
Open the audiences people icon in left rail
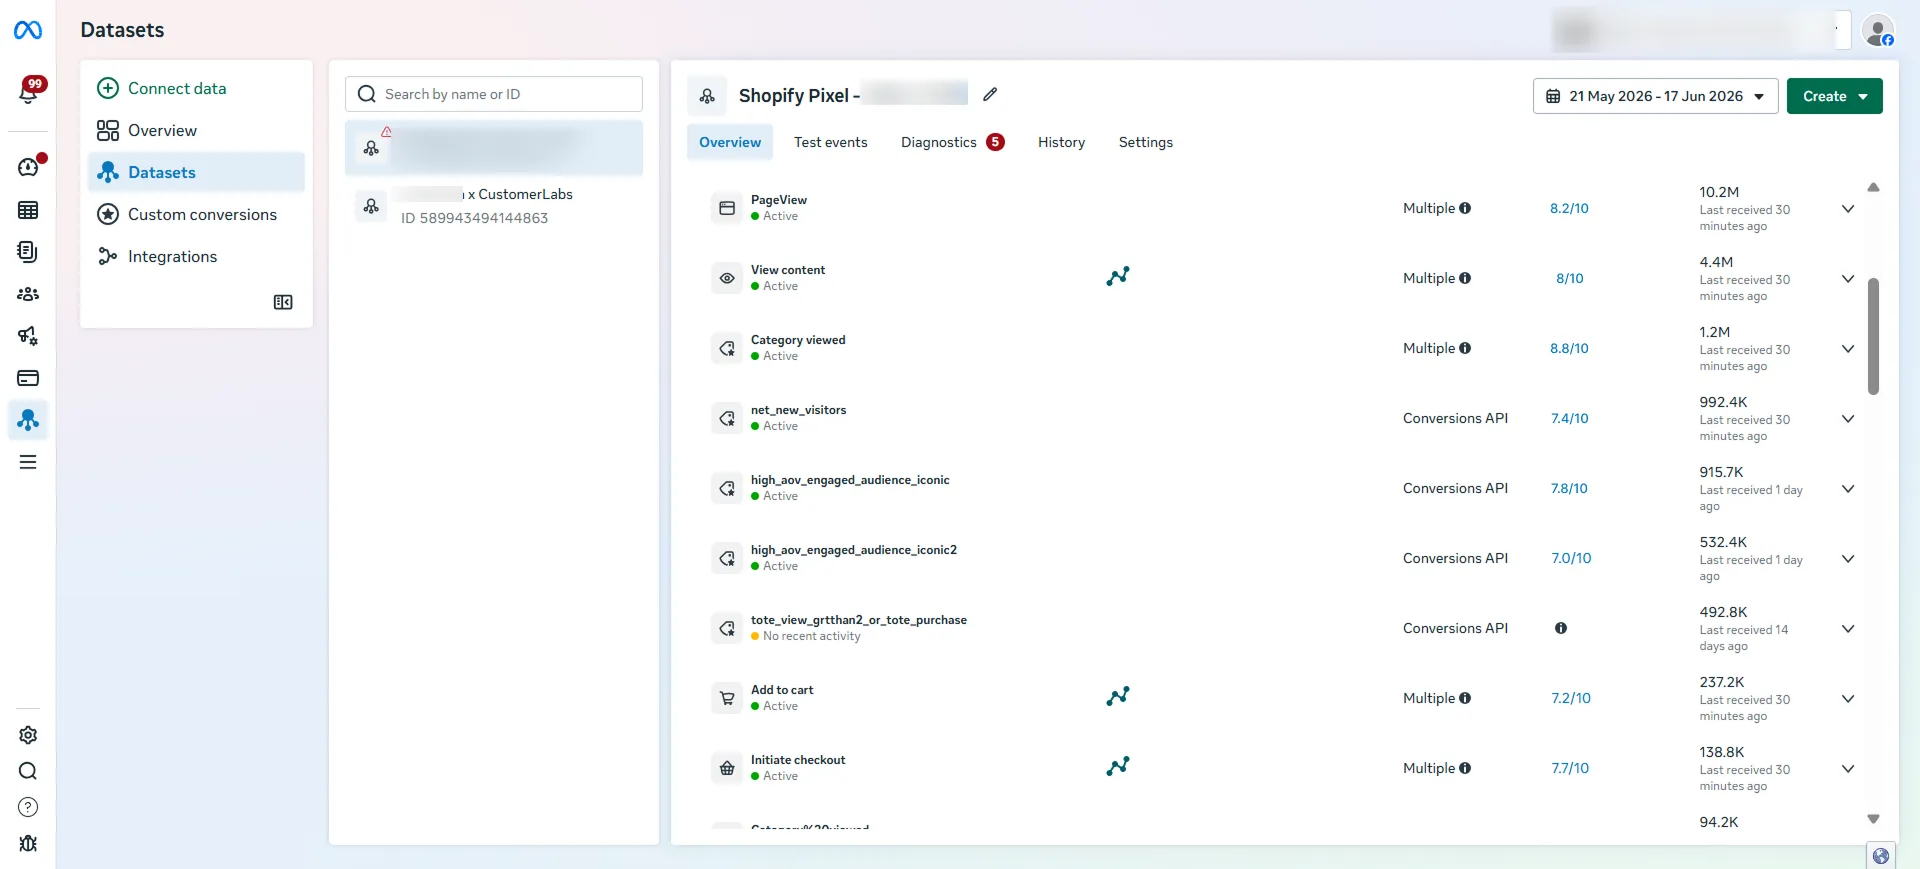coord(28,294)
